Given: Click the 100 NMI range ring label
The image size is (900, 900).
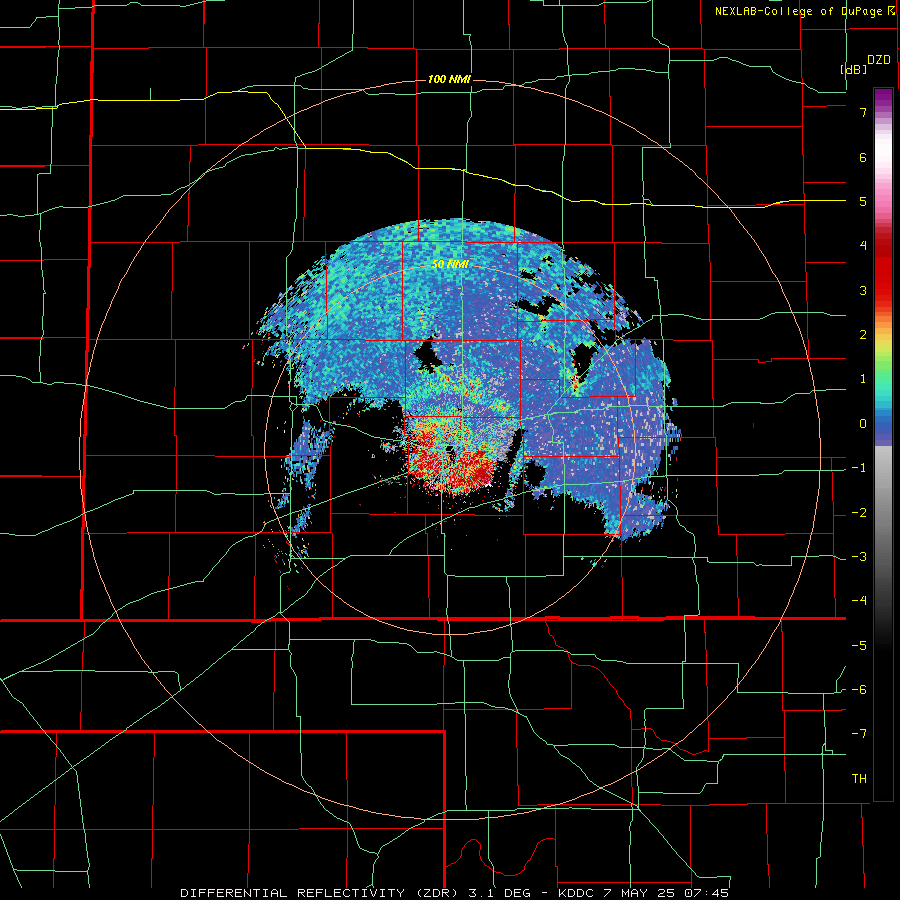Looking at the screenshot, I should (449, 79).
